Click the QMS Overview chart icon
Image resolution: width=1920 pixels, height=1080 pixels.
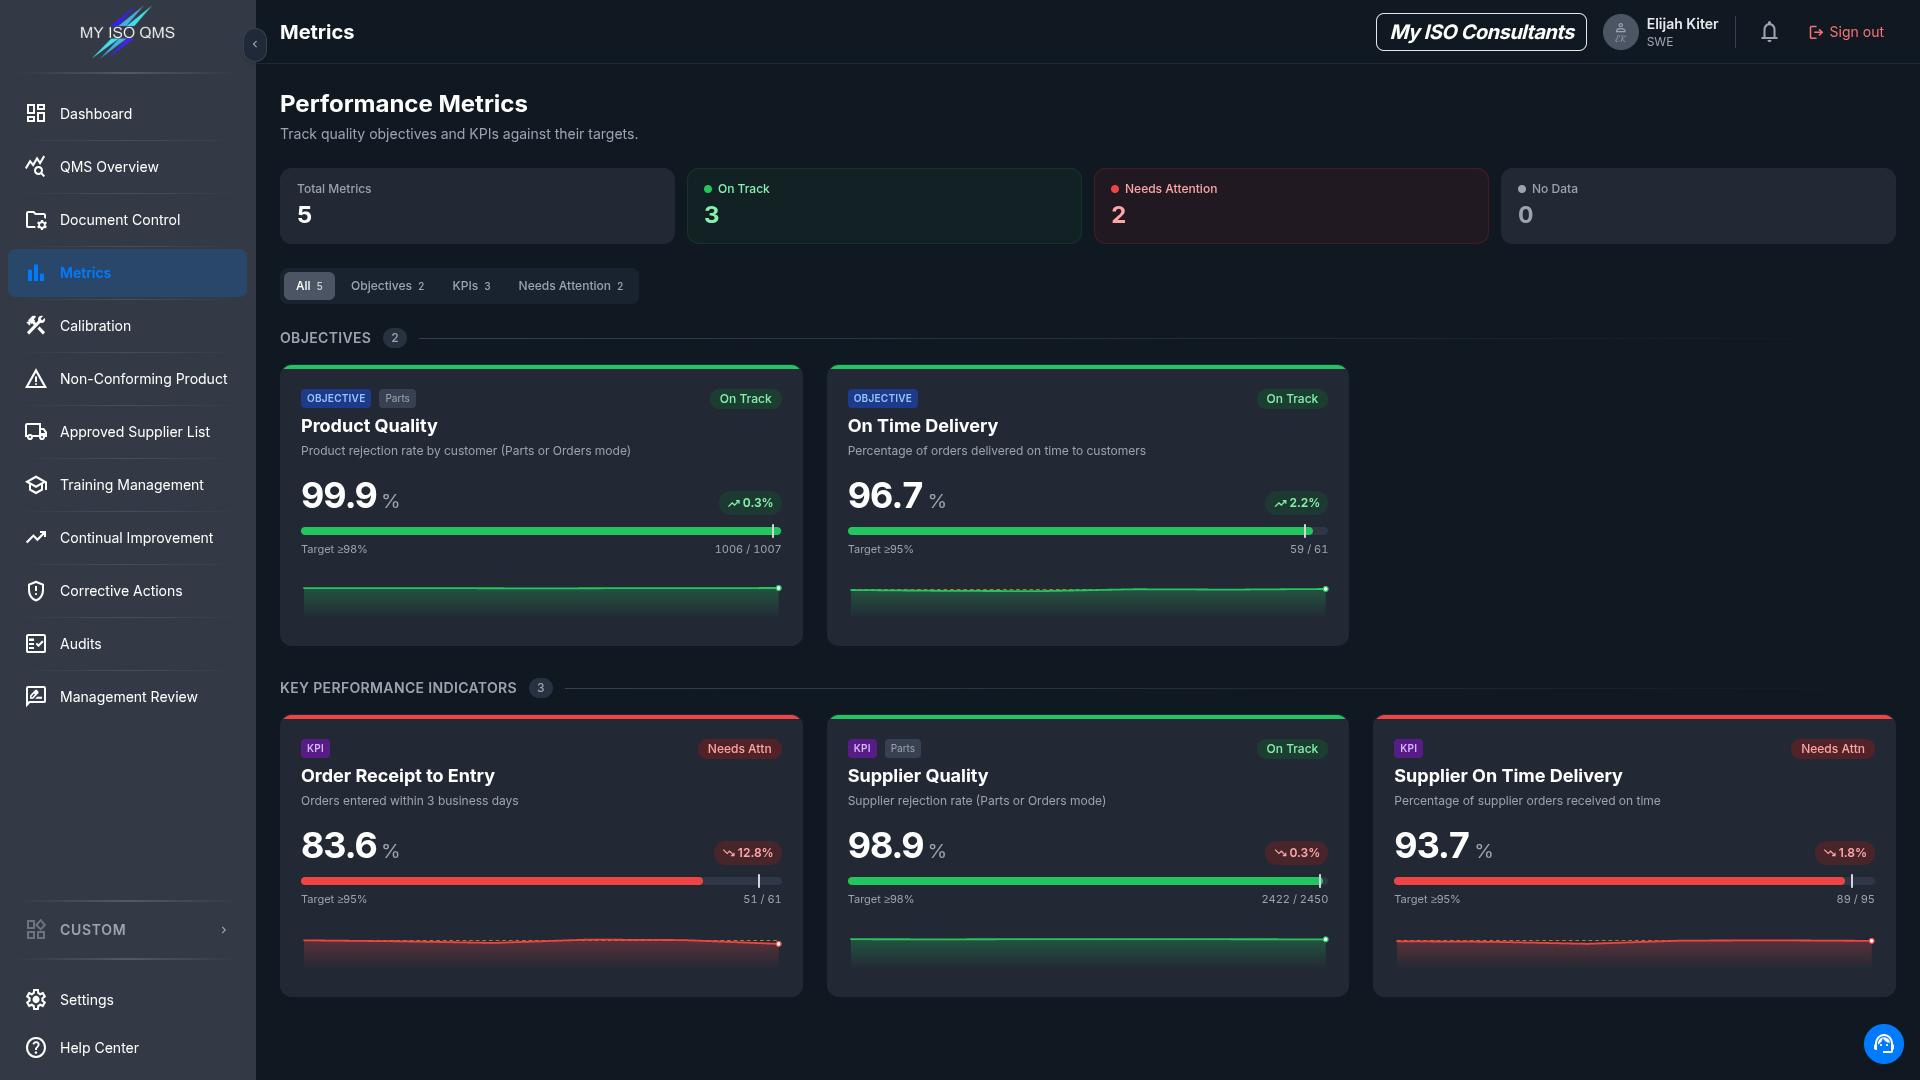[x=36, y=167]
